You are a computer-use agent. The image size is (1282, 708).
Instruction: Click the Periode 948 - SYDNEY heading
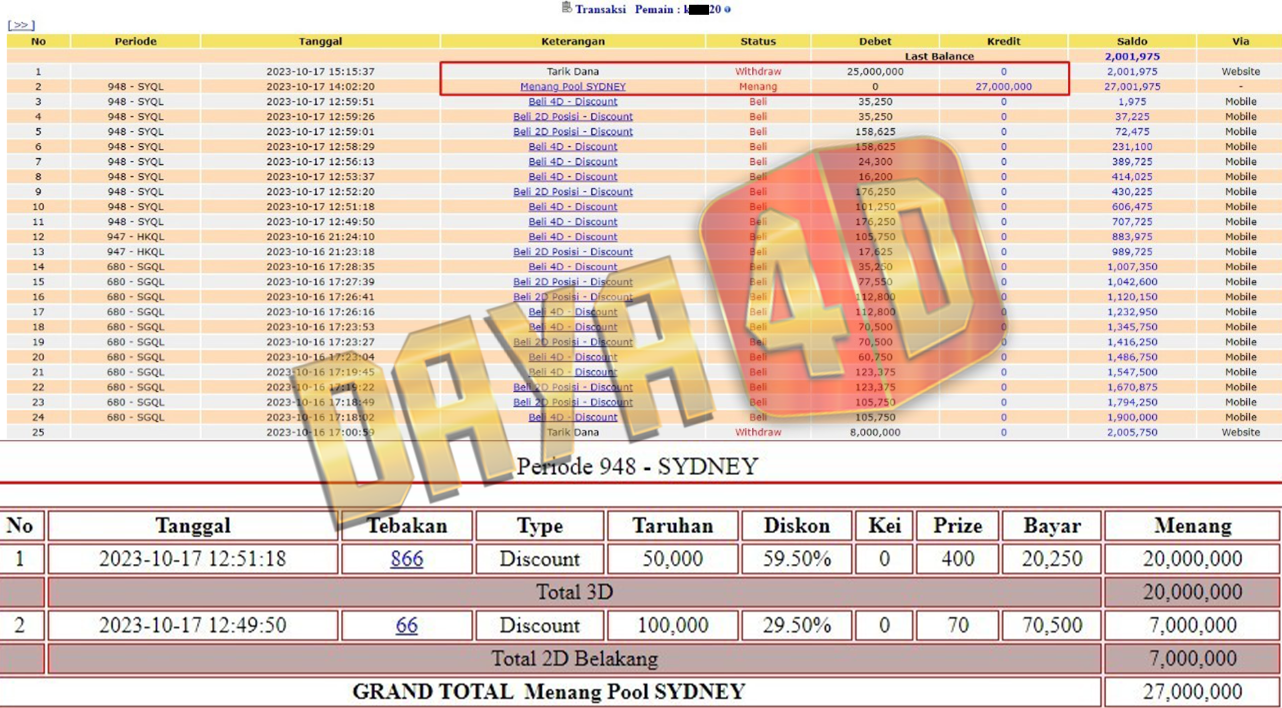(x=637, y=467)
